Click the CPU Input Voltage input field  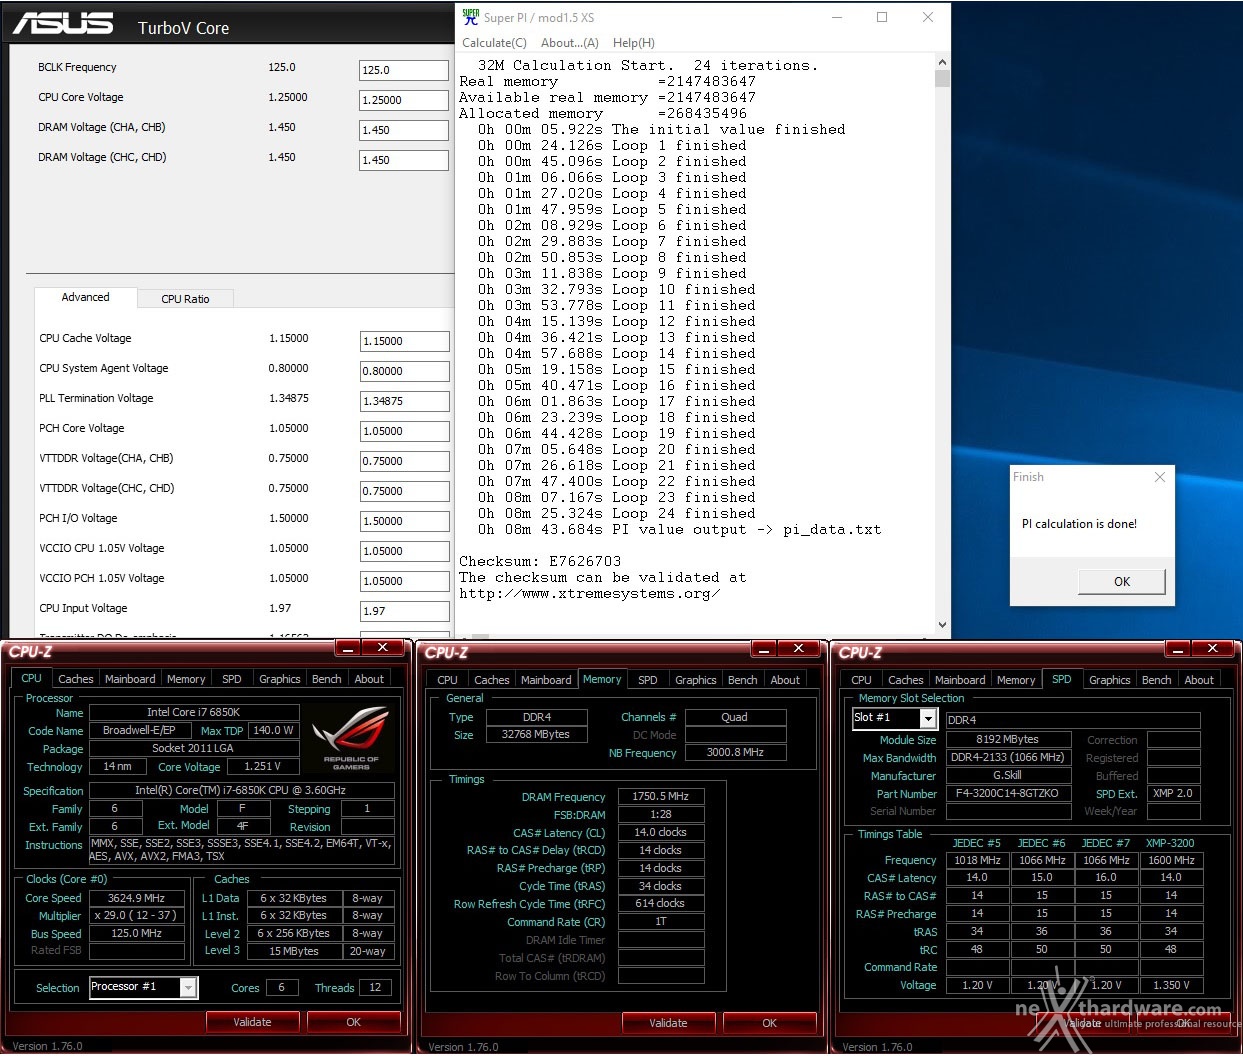(x=404, y=611)
